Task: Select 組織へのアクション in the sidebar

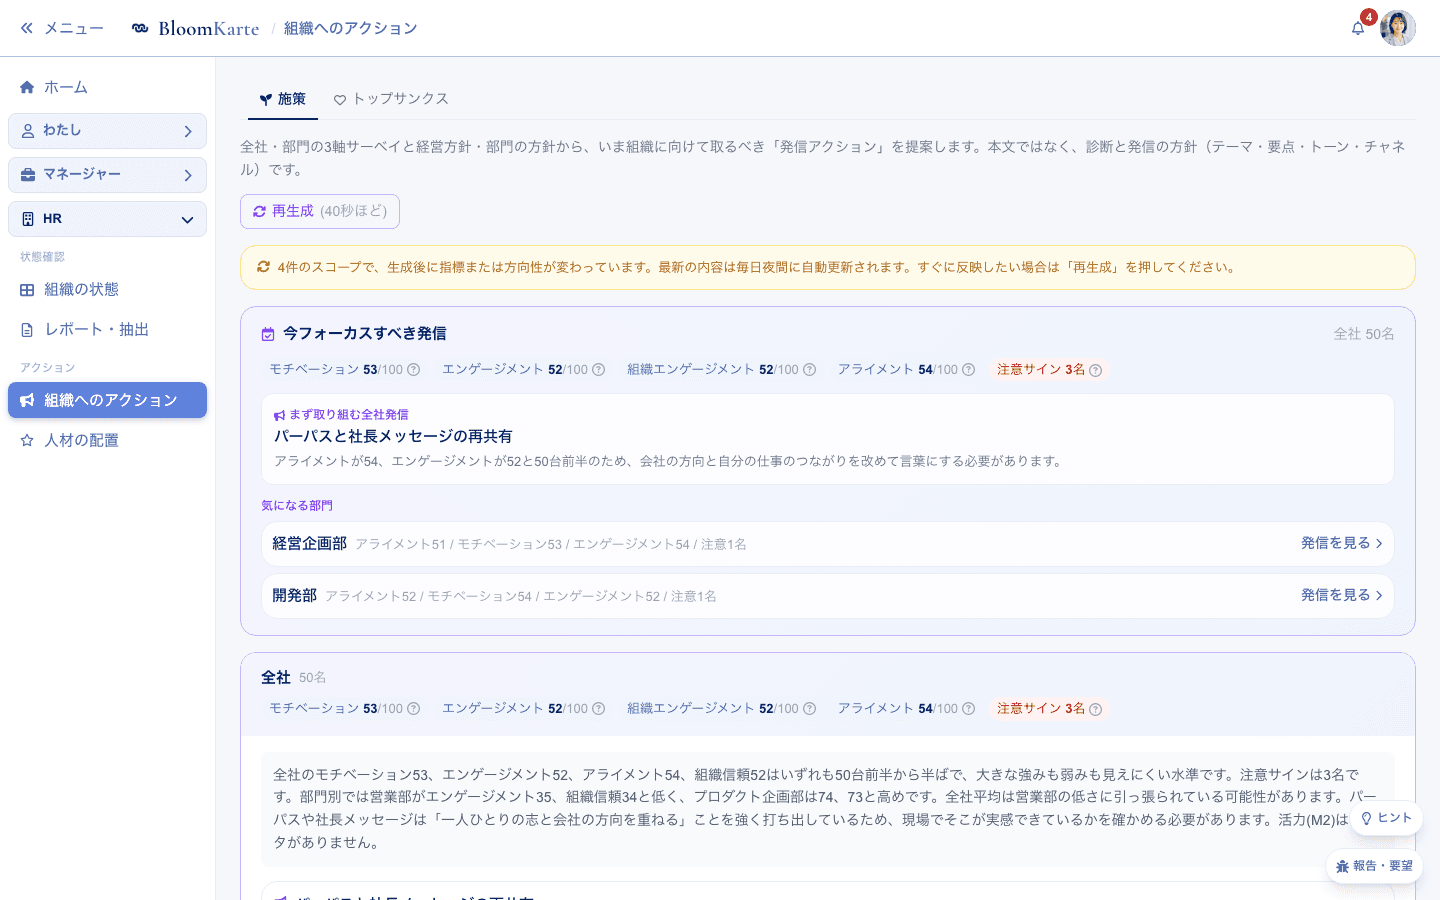Action: coord(107,400)
